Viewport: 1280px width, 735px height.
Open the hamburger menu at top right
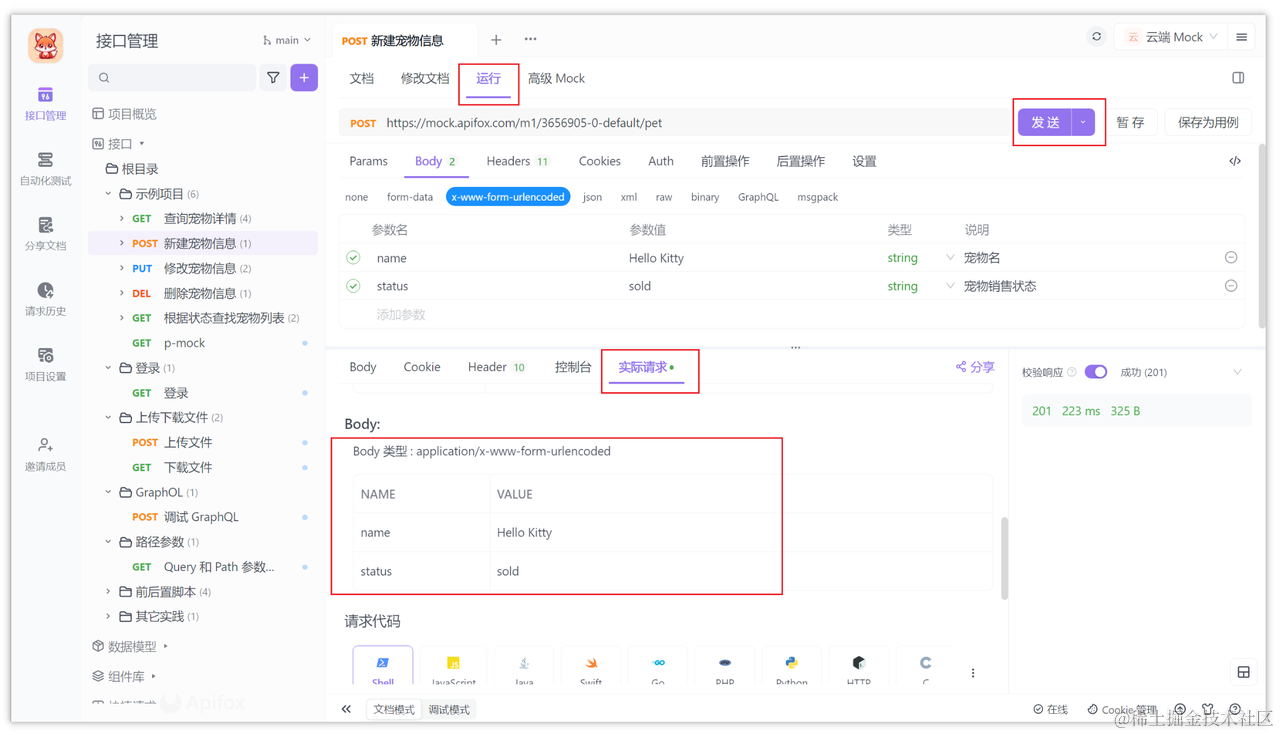tap(1241, 37)
